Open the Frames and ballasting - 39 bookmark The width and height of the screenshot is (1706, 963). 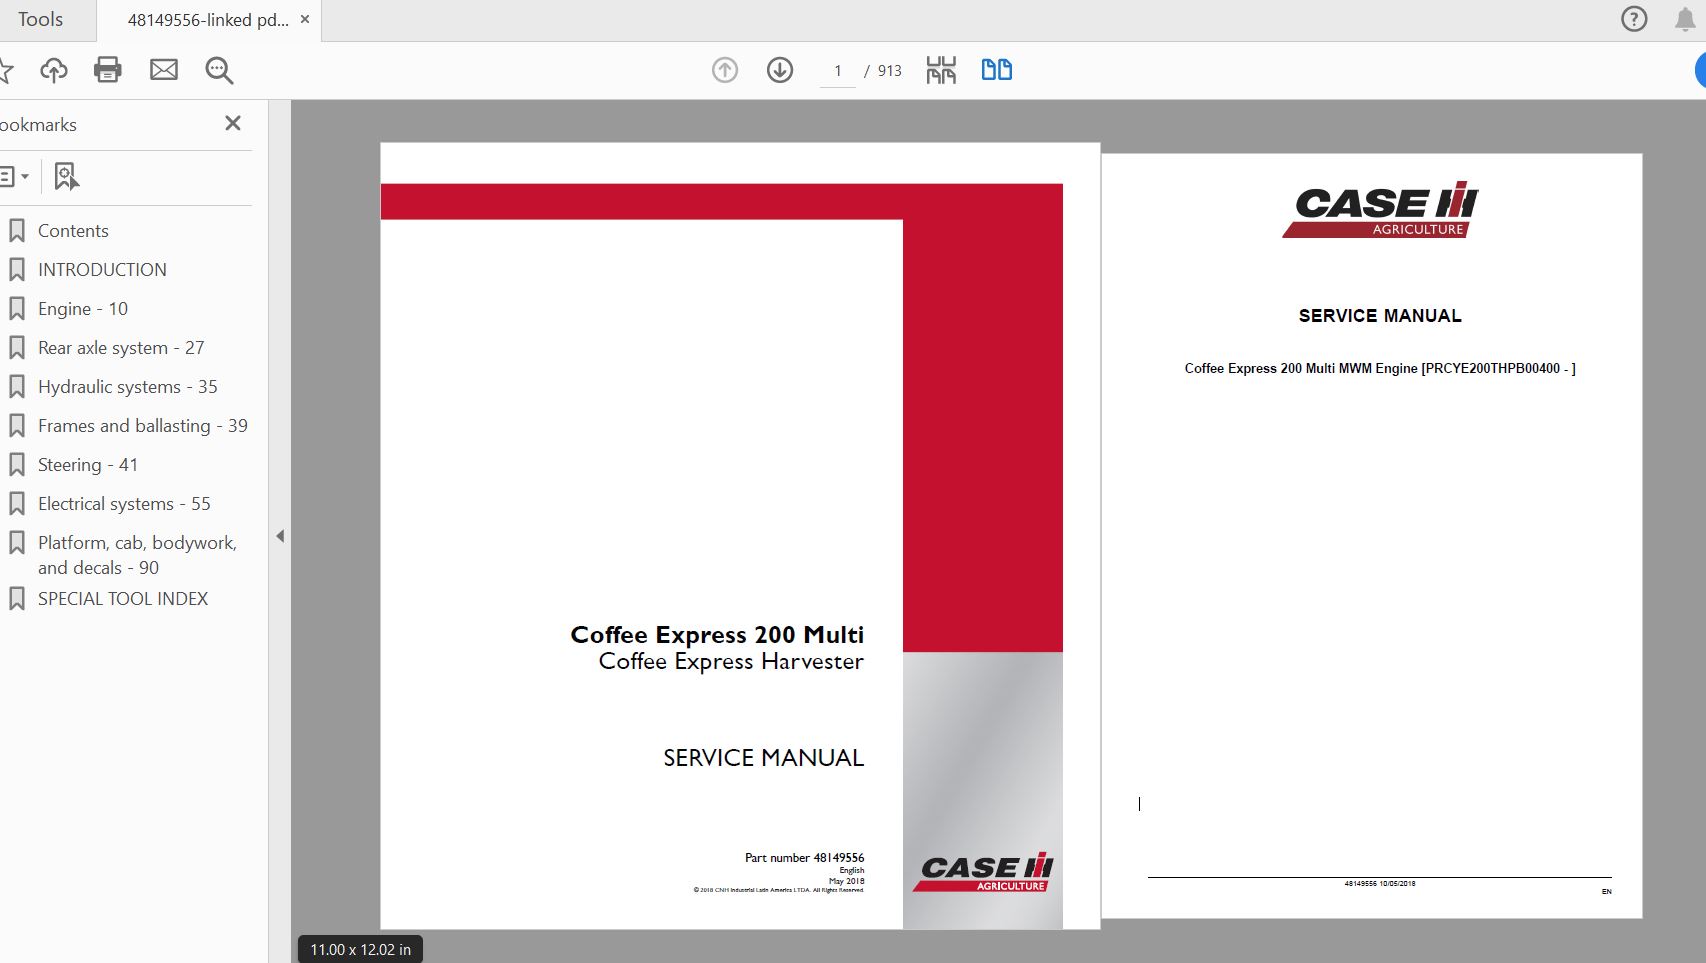(x=143, y=426)
